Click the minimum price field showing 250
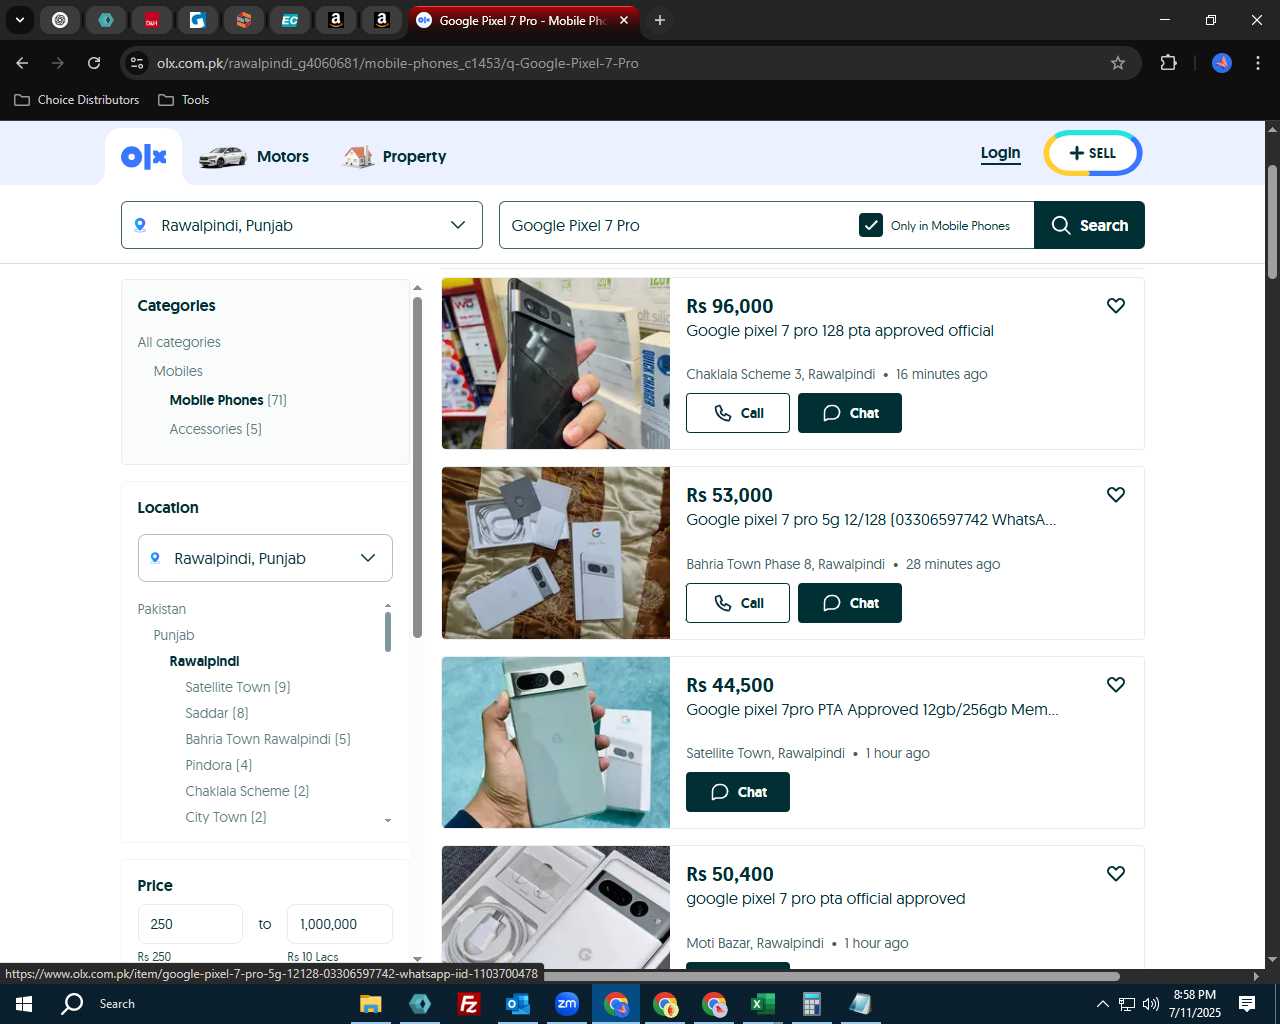The image size is (1280, 1024). pos(190,924)
